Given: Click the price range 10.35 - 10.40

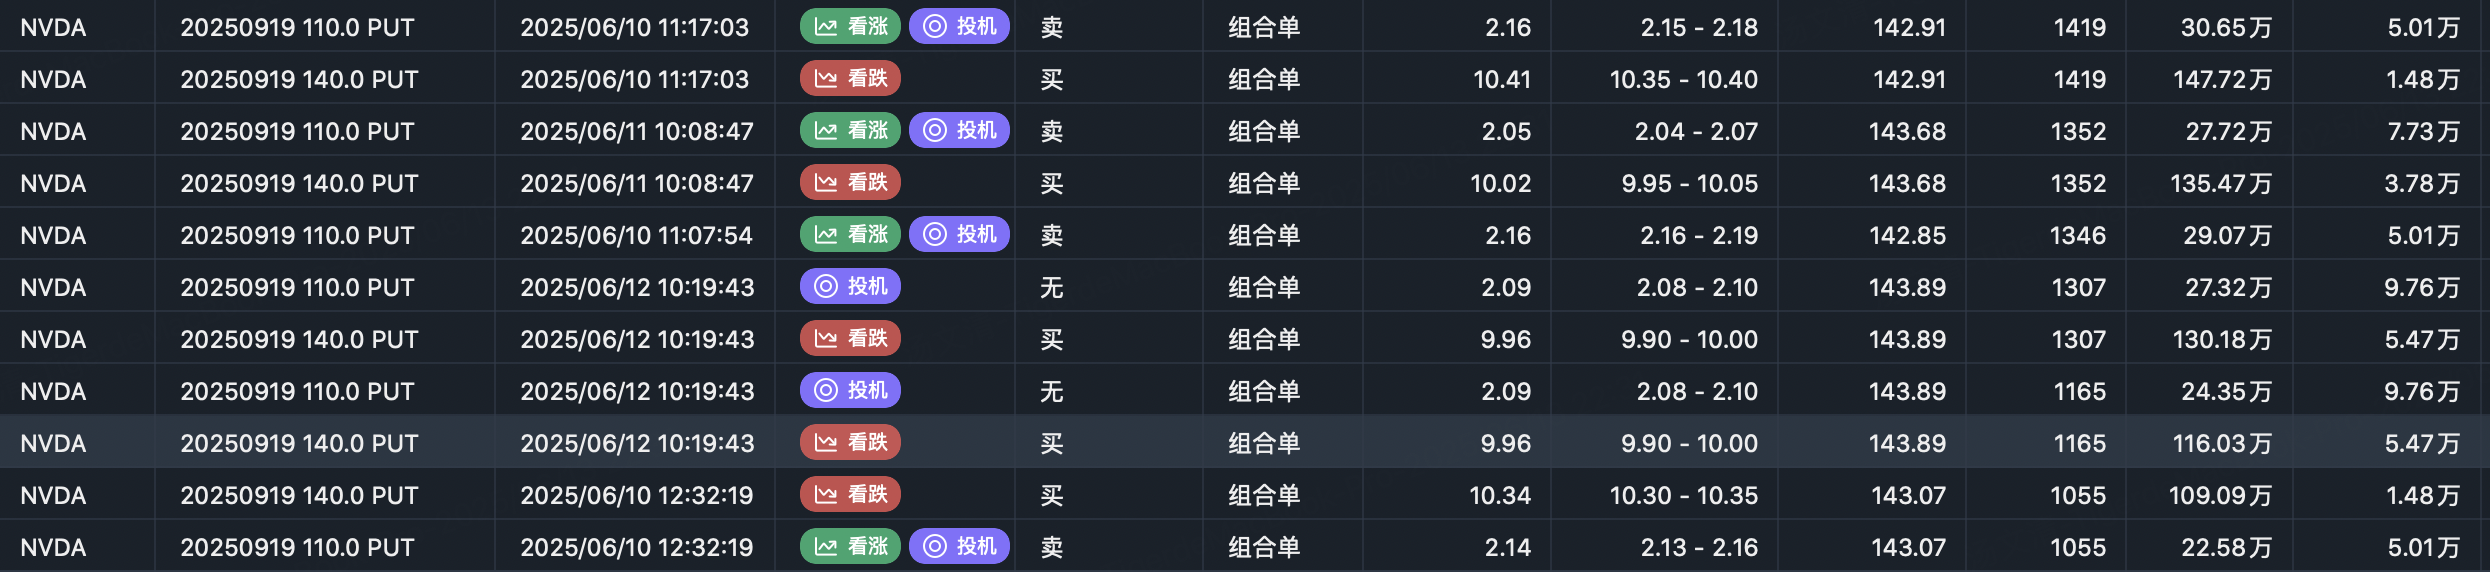Looking at the screenshot, I should pos(1683,79).
